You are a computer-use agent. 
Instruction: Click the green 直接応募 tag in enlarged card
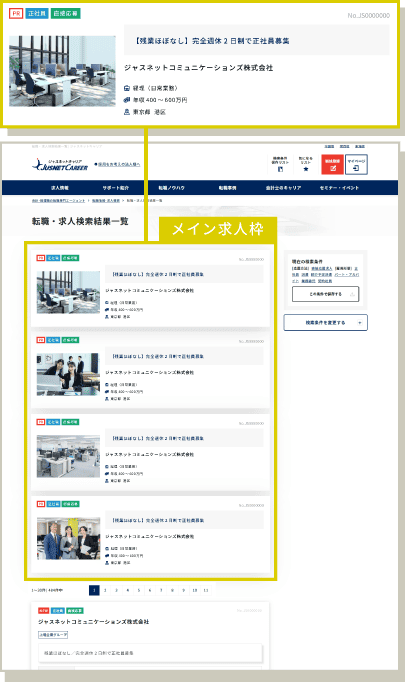(x=65, y=13)
